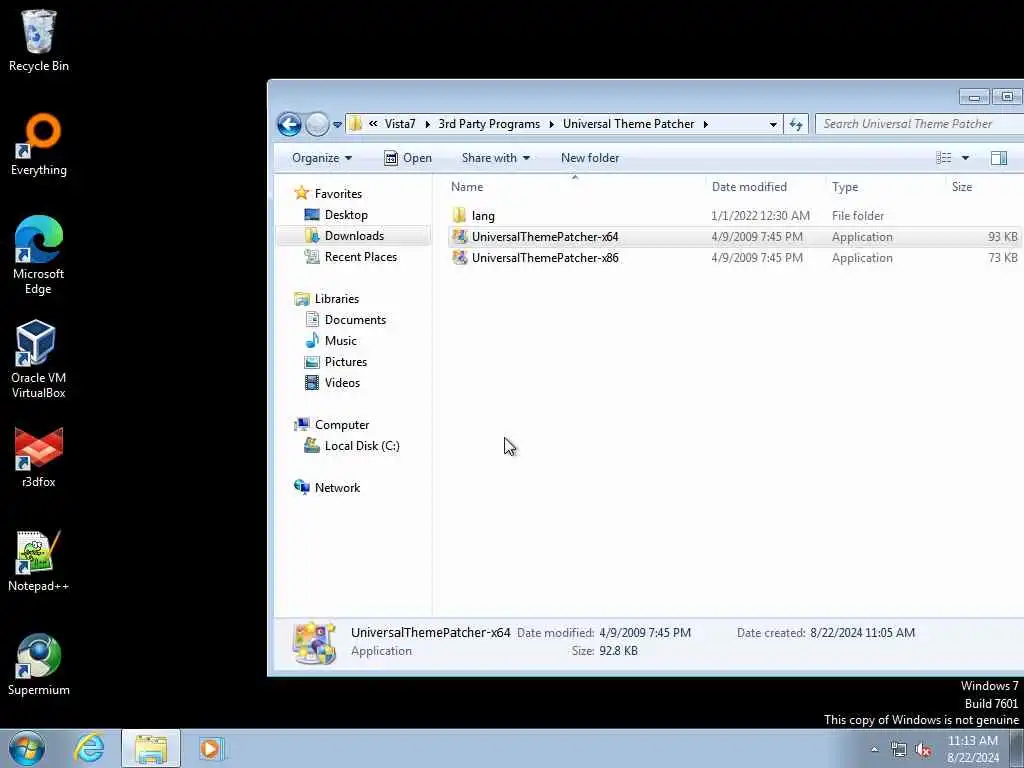Open the r3dfox desktop shortcut
The width and height of the screenshot is (1024, 768).
pyautogui.click(x=39, y=456)
